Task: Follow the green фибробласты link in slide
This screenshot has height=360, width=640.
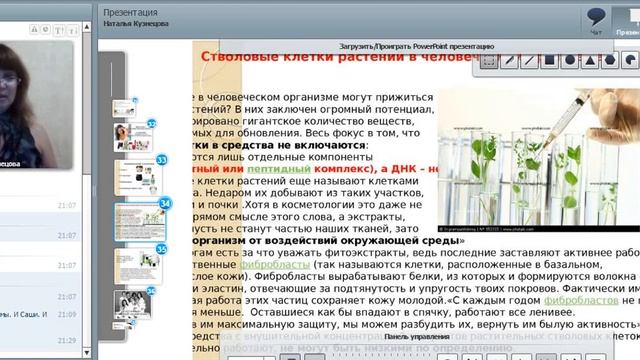Action: tap(275, 265)
